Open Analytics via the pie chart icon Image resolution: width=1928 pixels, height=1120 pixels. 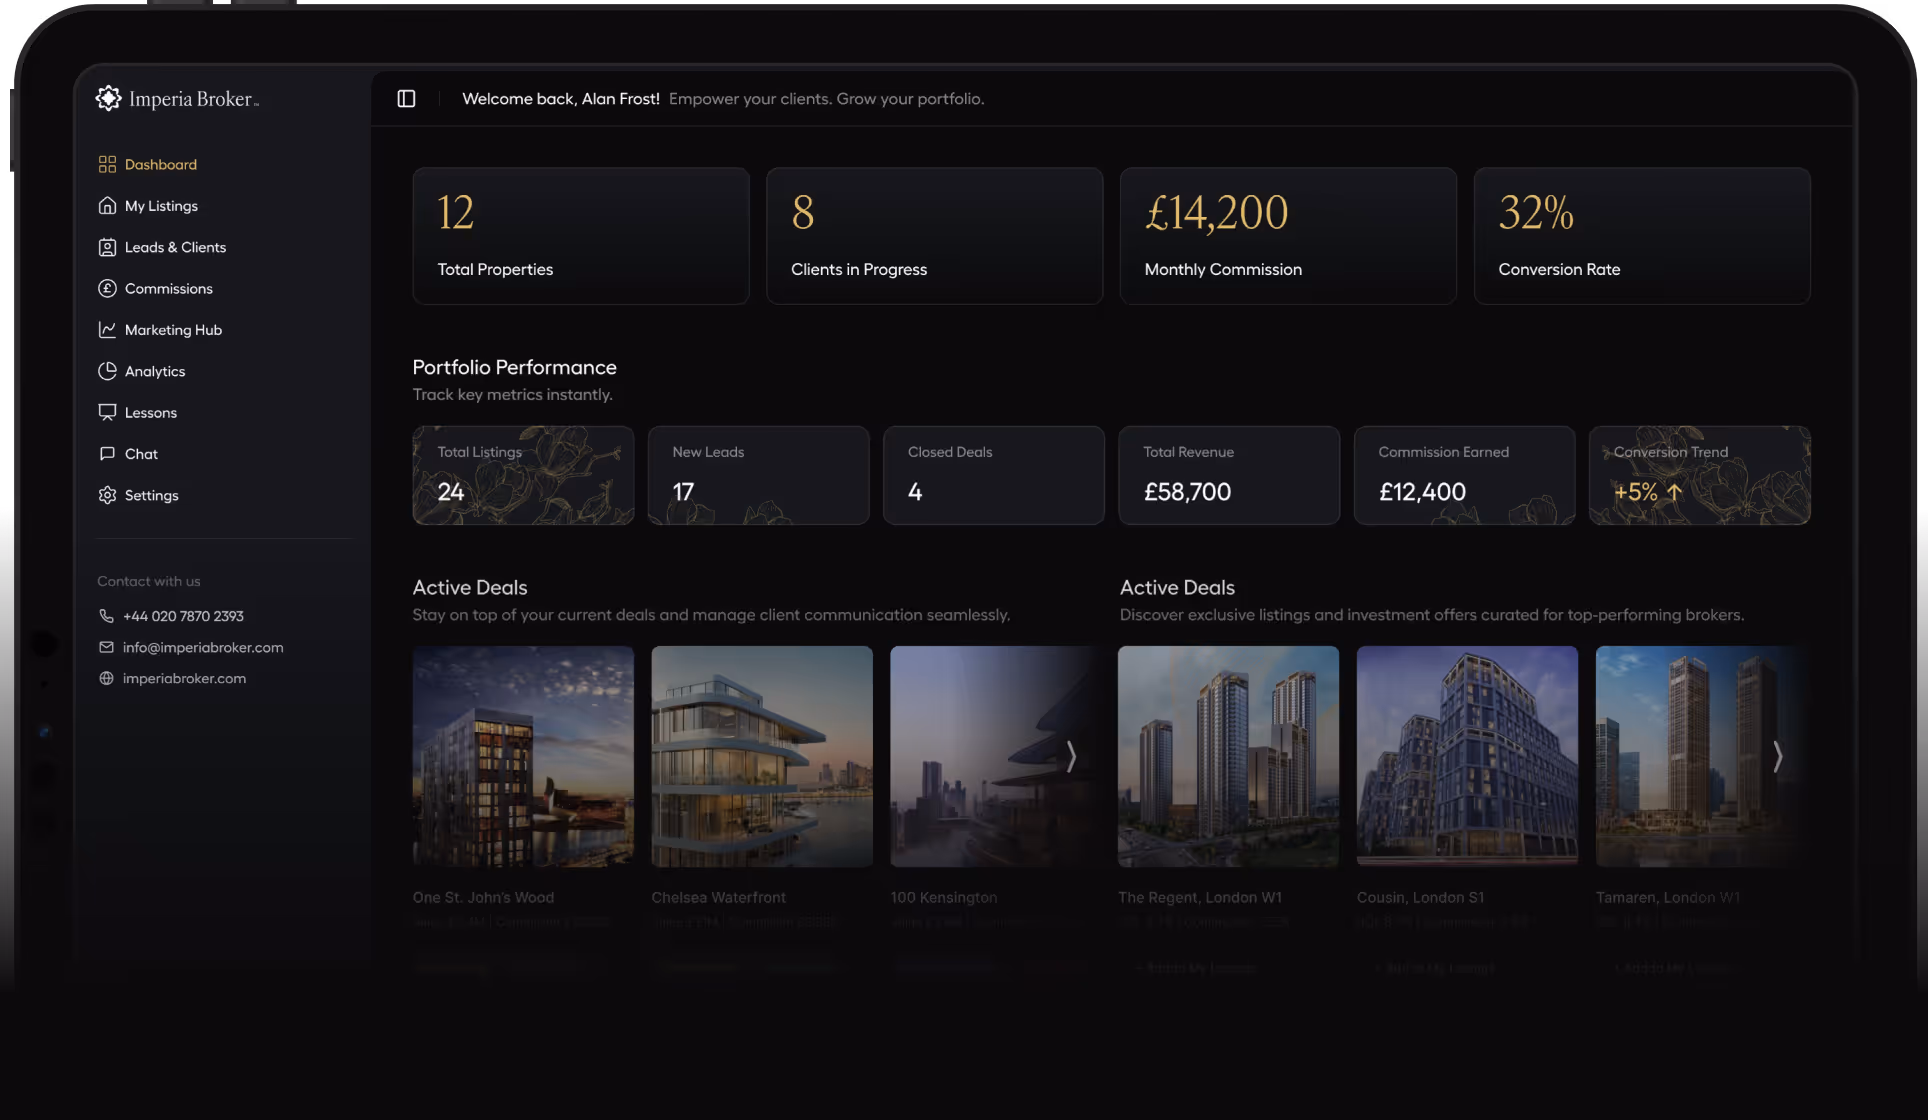pyautogui.click(x=108, y=371)
